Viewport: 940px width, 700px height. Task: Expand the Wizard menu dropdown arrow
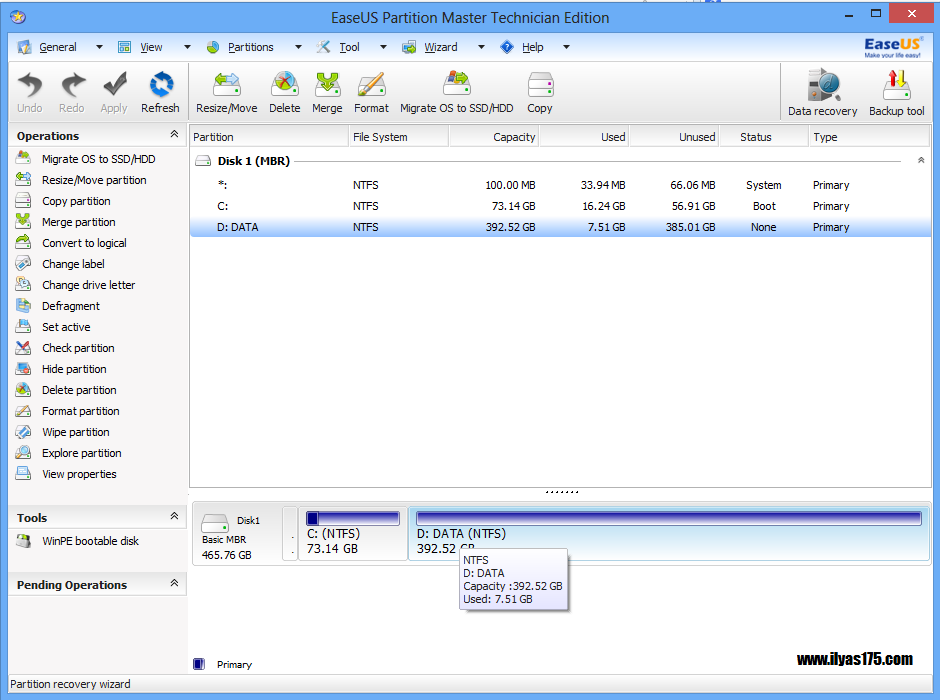pos(481,47)
